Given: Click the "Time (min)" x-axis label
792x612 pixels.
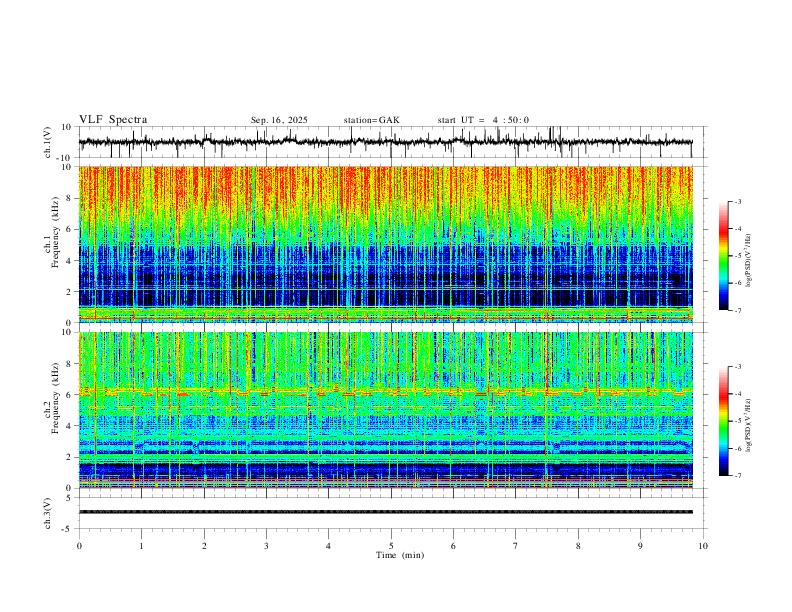Looking at the screenshot, I should coord(400,555).
